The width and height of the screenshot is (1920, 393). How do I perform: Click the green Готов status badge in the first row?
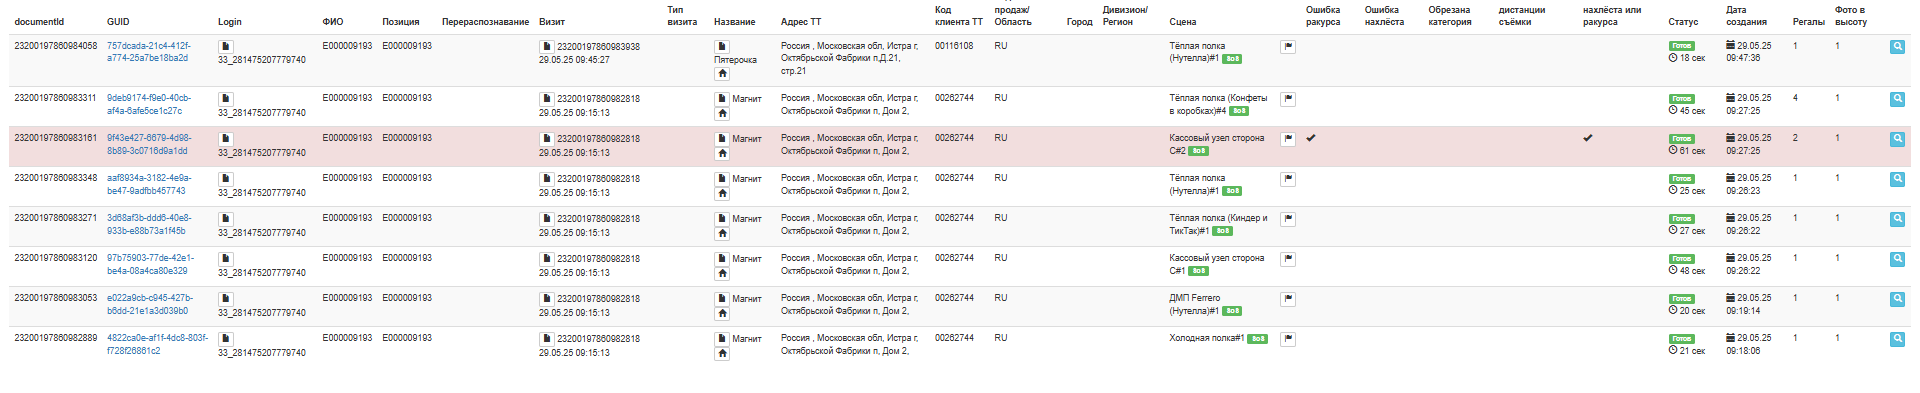click(x=1682, y=46)
